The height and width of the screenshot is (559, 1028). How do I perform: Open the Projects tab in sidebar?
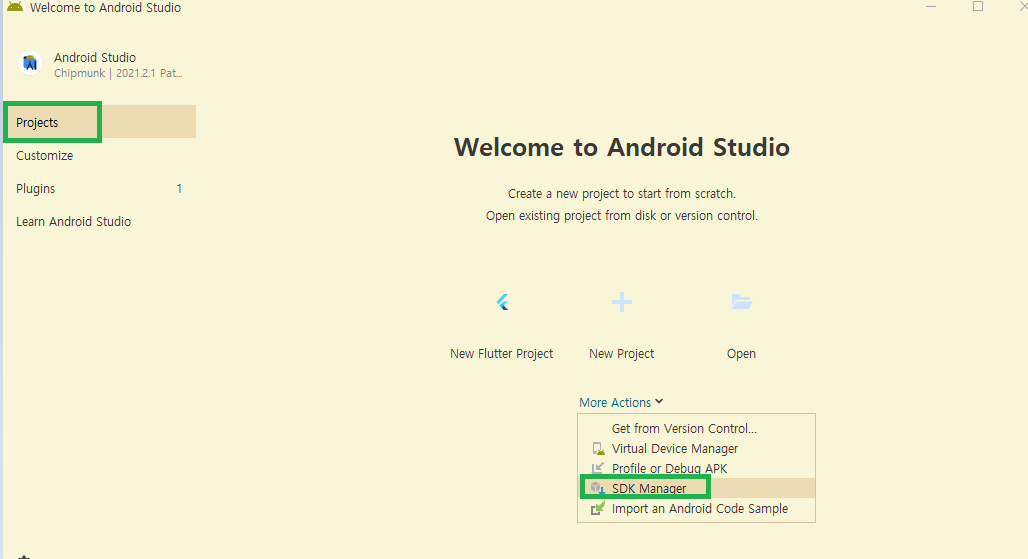coord(100,122)
